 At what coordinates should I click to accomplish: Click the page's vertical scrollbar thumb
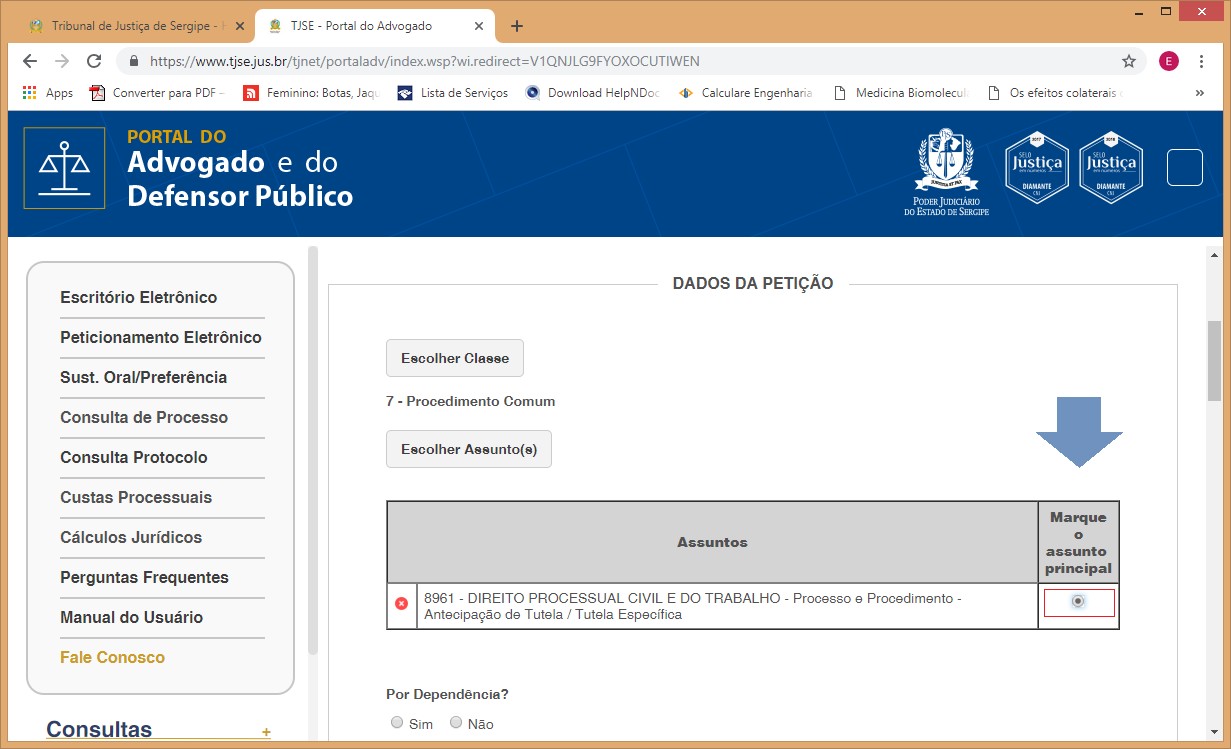coord(1214,360)
